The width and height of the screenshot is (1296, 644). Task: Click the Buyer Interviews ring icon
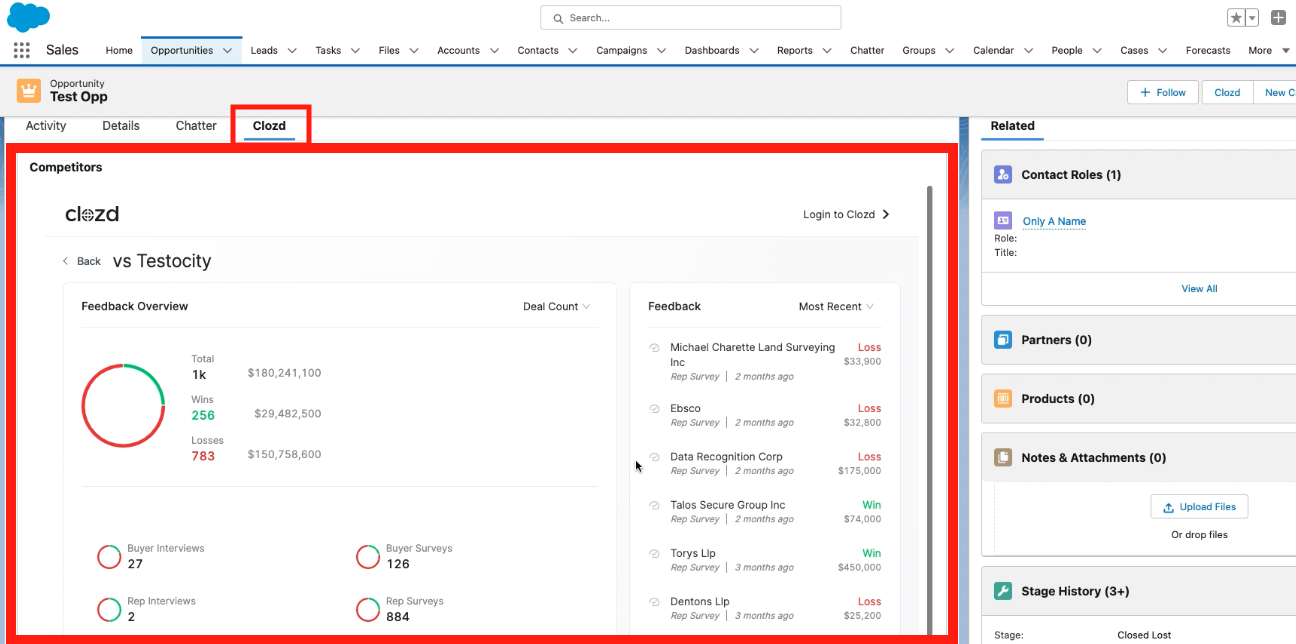109,557
